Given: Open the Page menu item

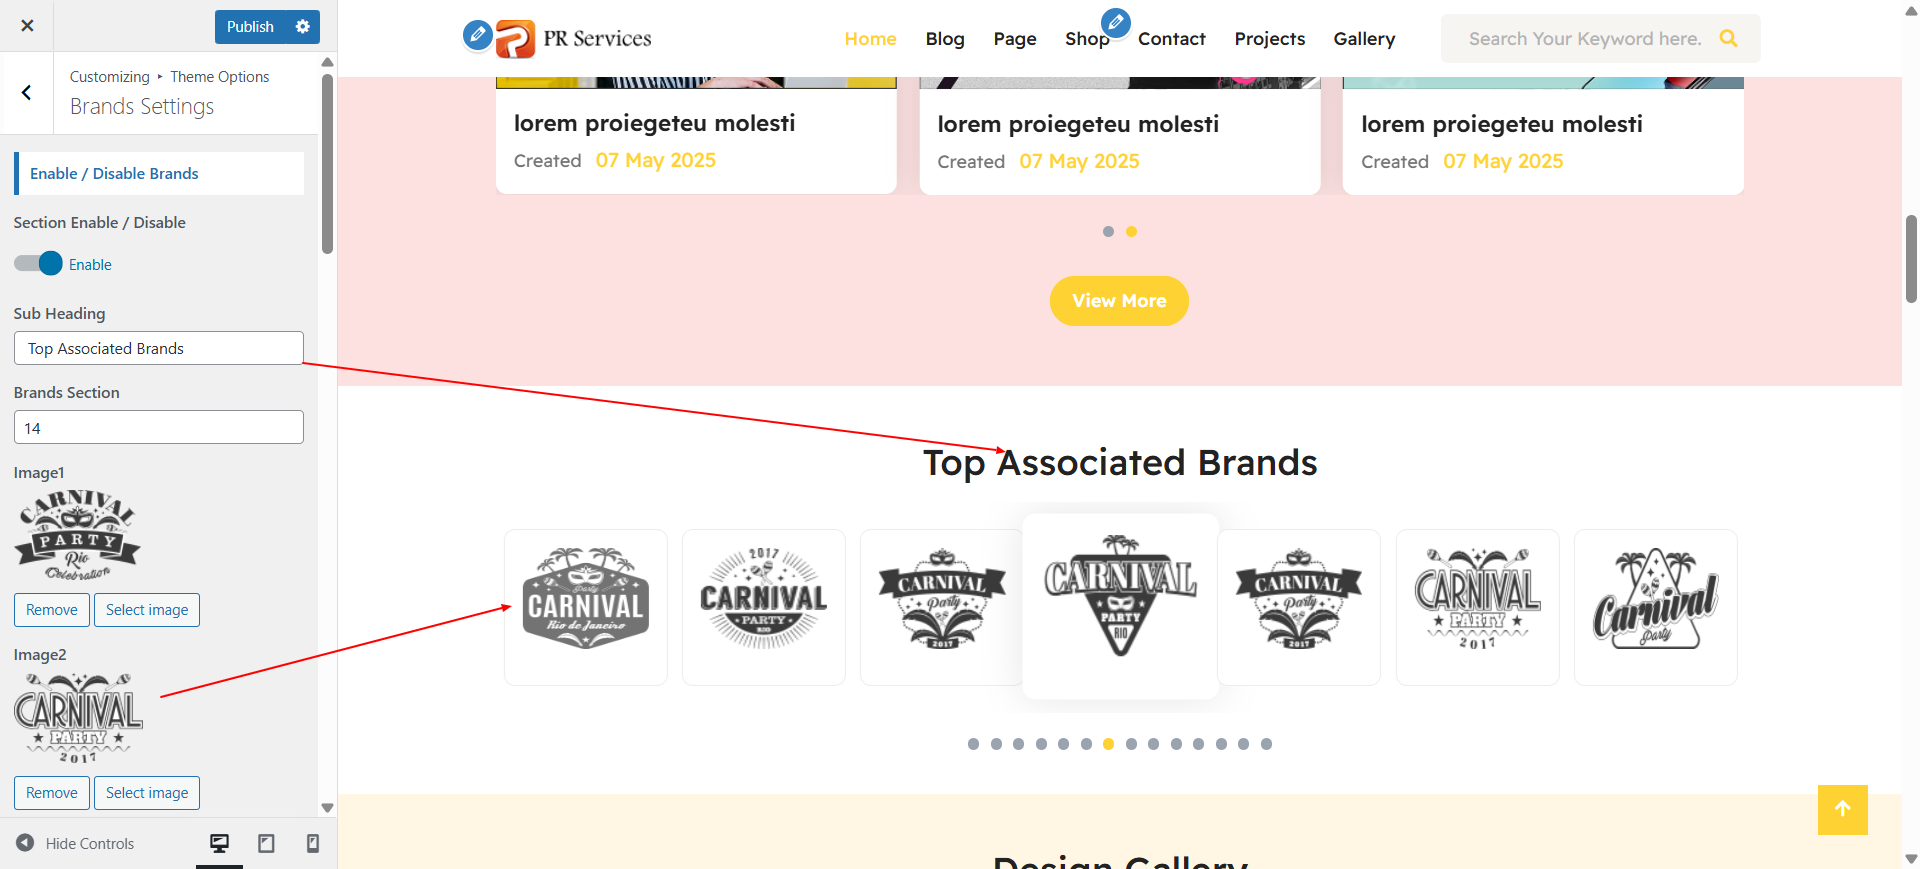Looking at the screenshot, I should [x=1015, y=39].
